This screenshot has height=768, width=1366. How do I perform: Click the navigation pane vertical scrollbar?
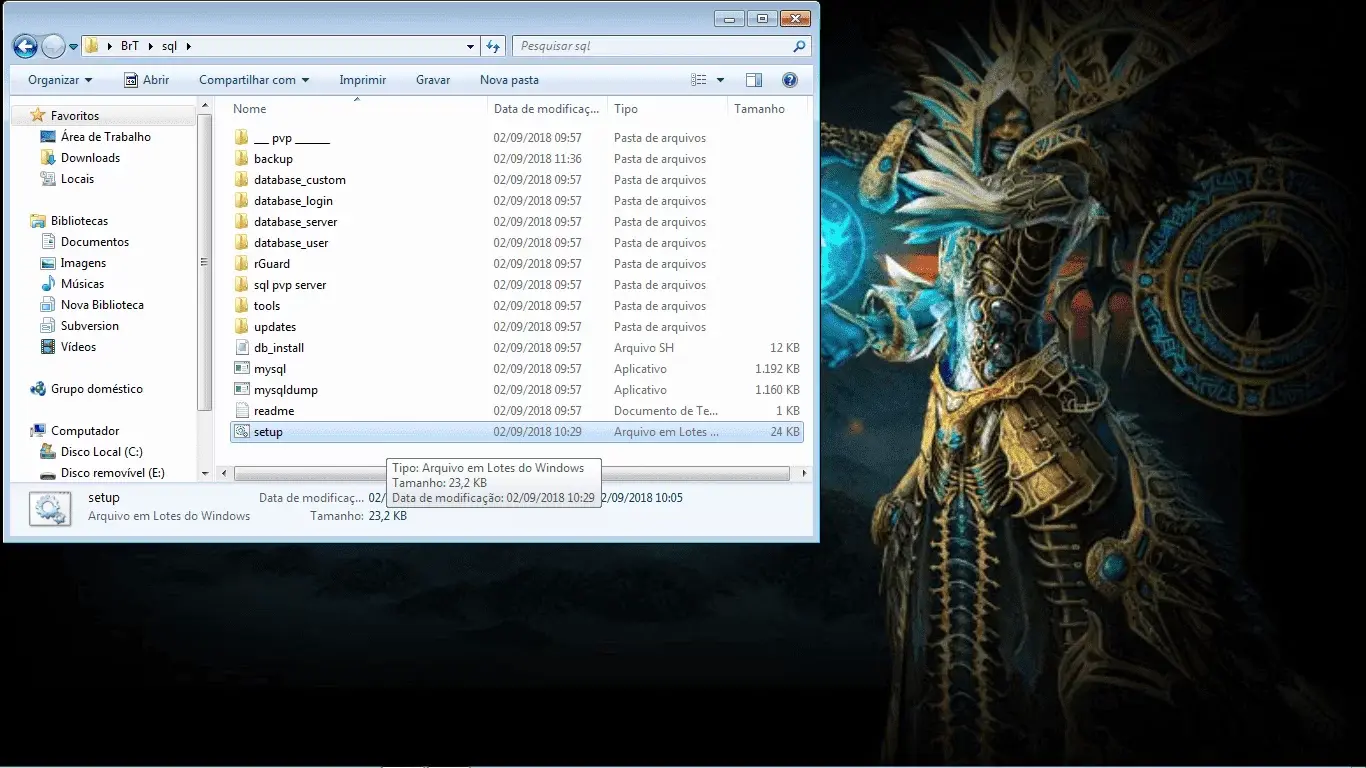click(x=205, y=264)
